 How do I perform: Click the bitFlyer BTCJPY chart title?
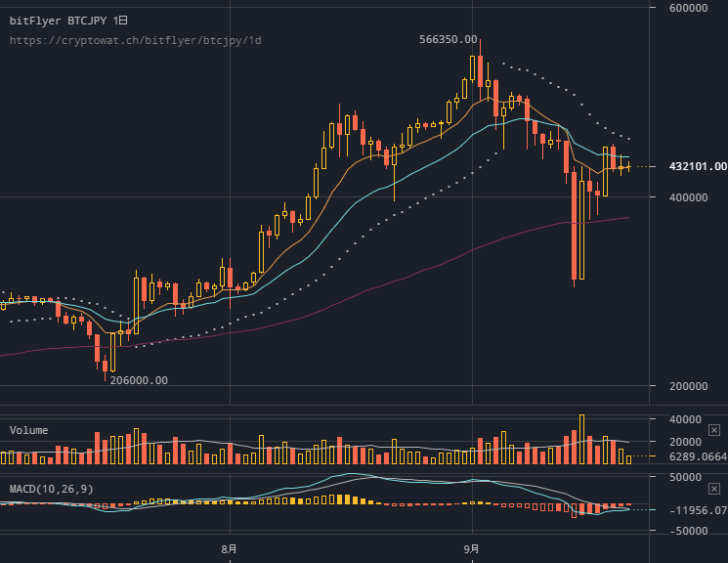point(68,20)
